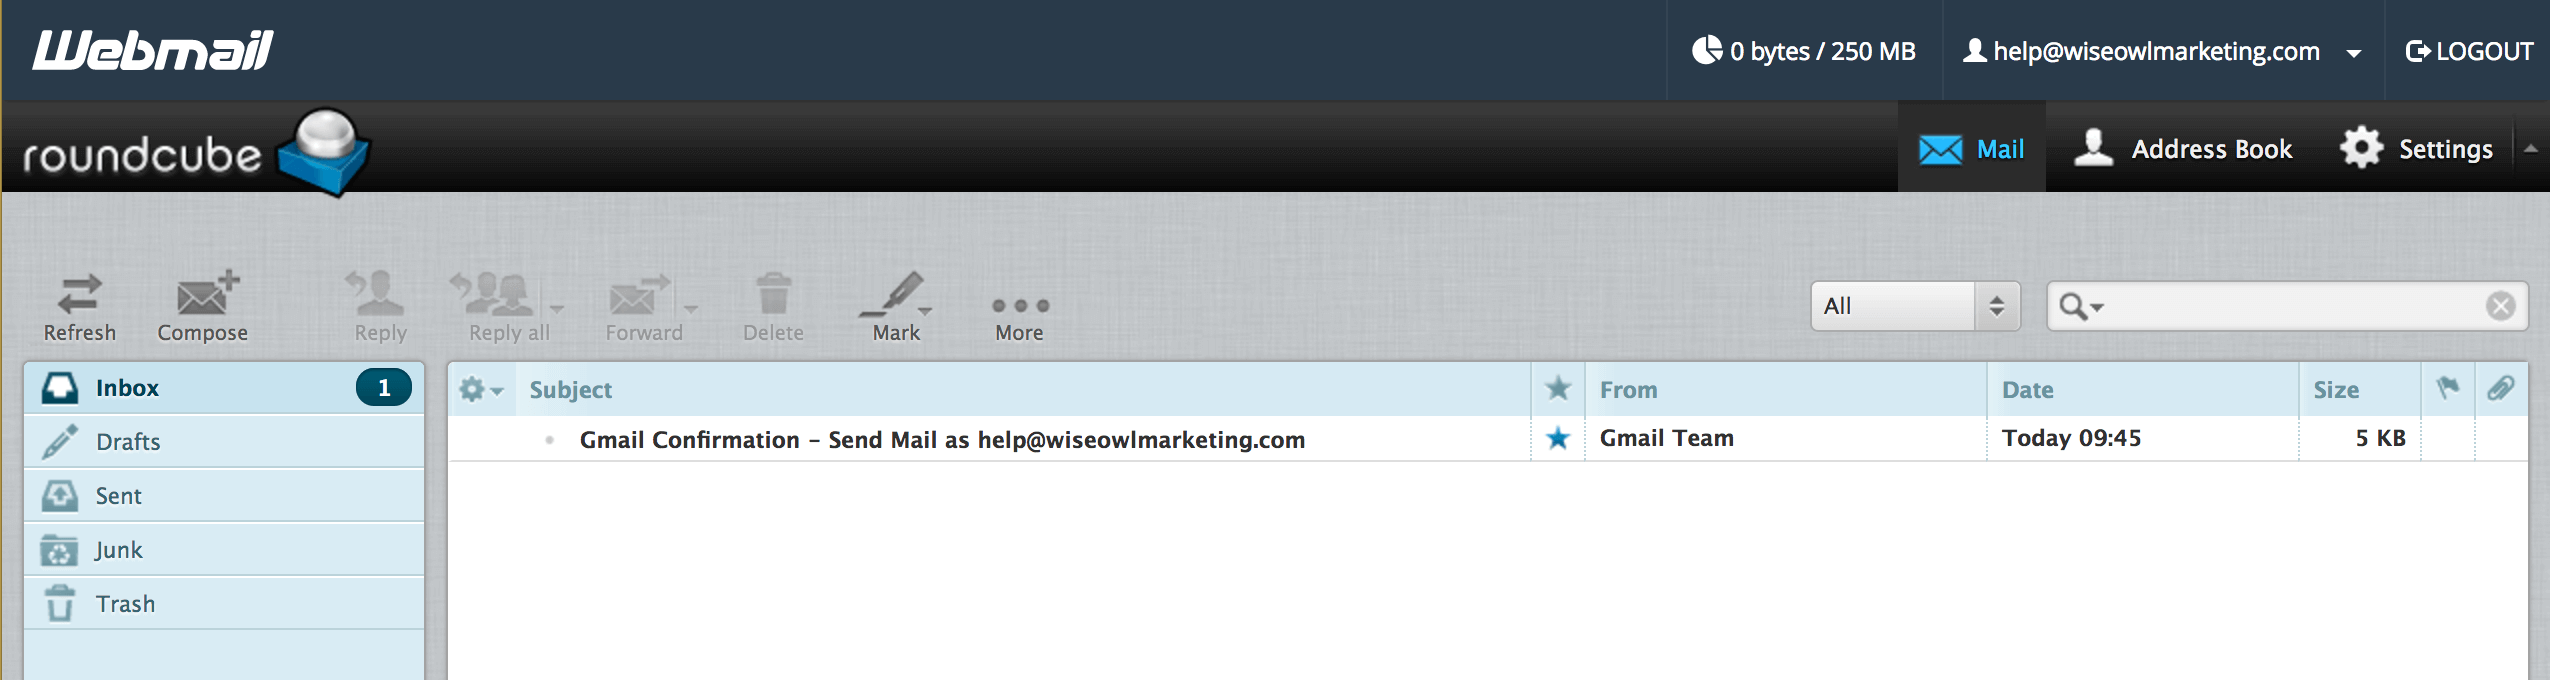2550x680 pixels.
Task: Click the star column header icon
Action: (1558, 389)
